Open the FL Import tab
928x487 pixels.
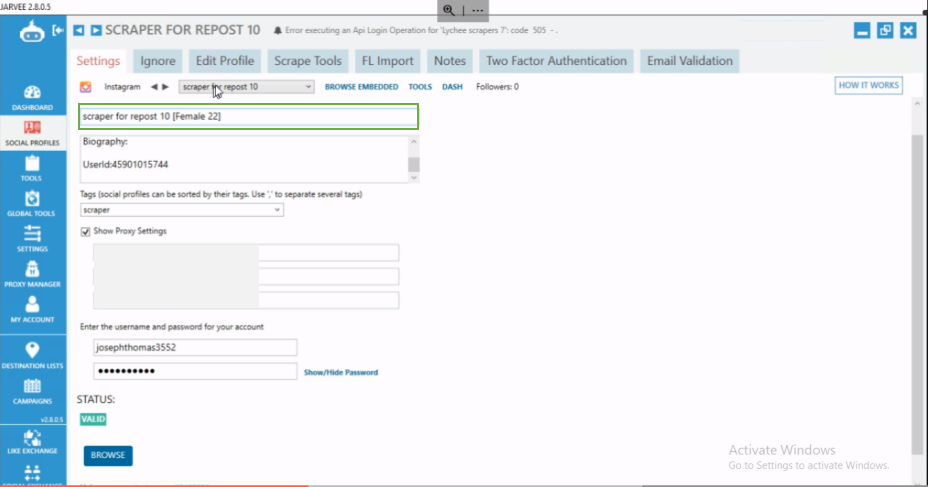[388, 61]
